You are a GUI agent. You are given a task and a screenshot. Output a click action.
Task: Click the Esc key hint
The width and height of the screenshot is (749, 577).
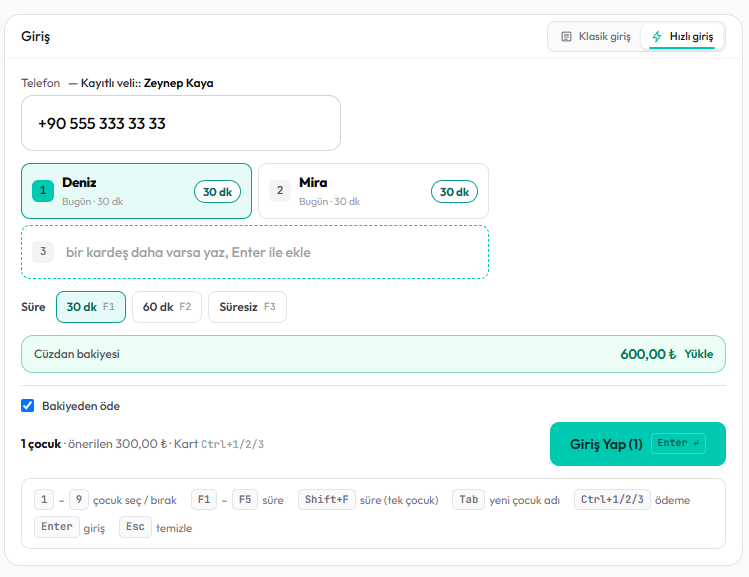tap(135, 527)
